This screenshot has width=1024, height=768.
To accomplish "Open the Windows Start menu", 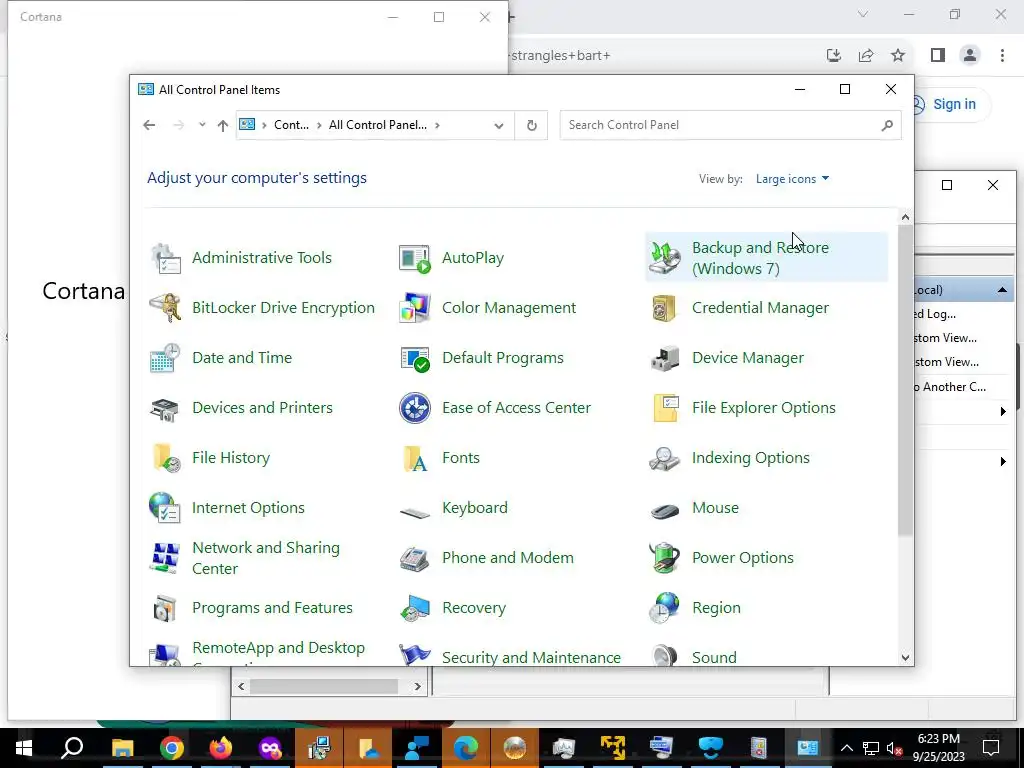I will click(24, 748).
